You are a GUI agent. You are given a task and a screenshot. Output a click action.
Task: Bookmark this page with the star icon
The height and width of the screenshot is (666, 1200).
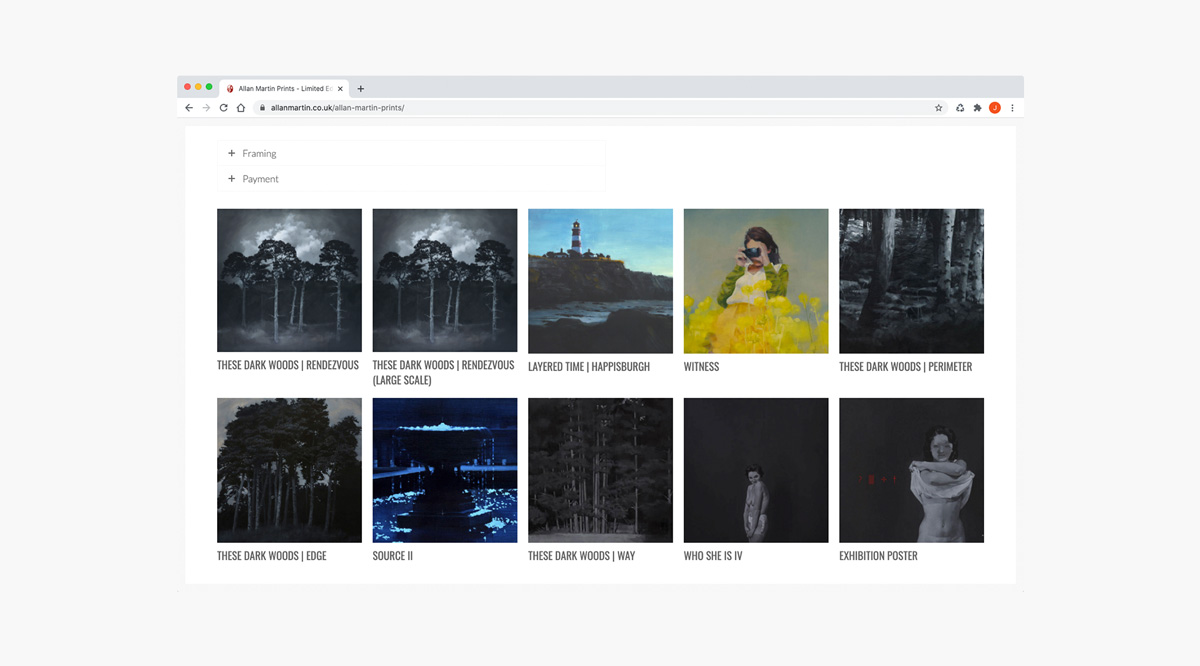pyautogui.click(x=938, y=108)
